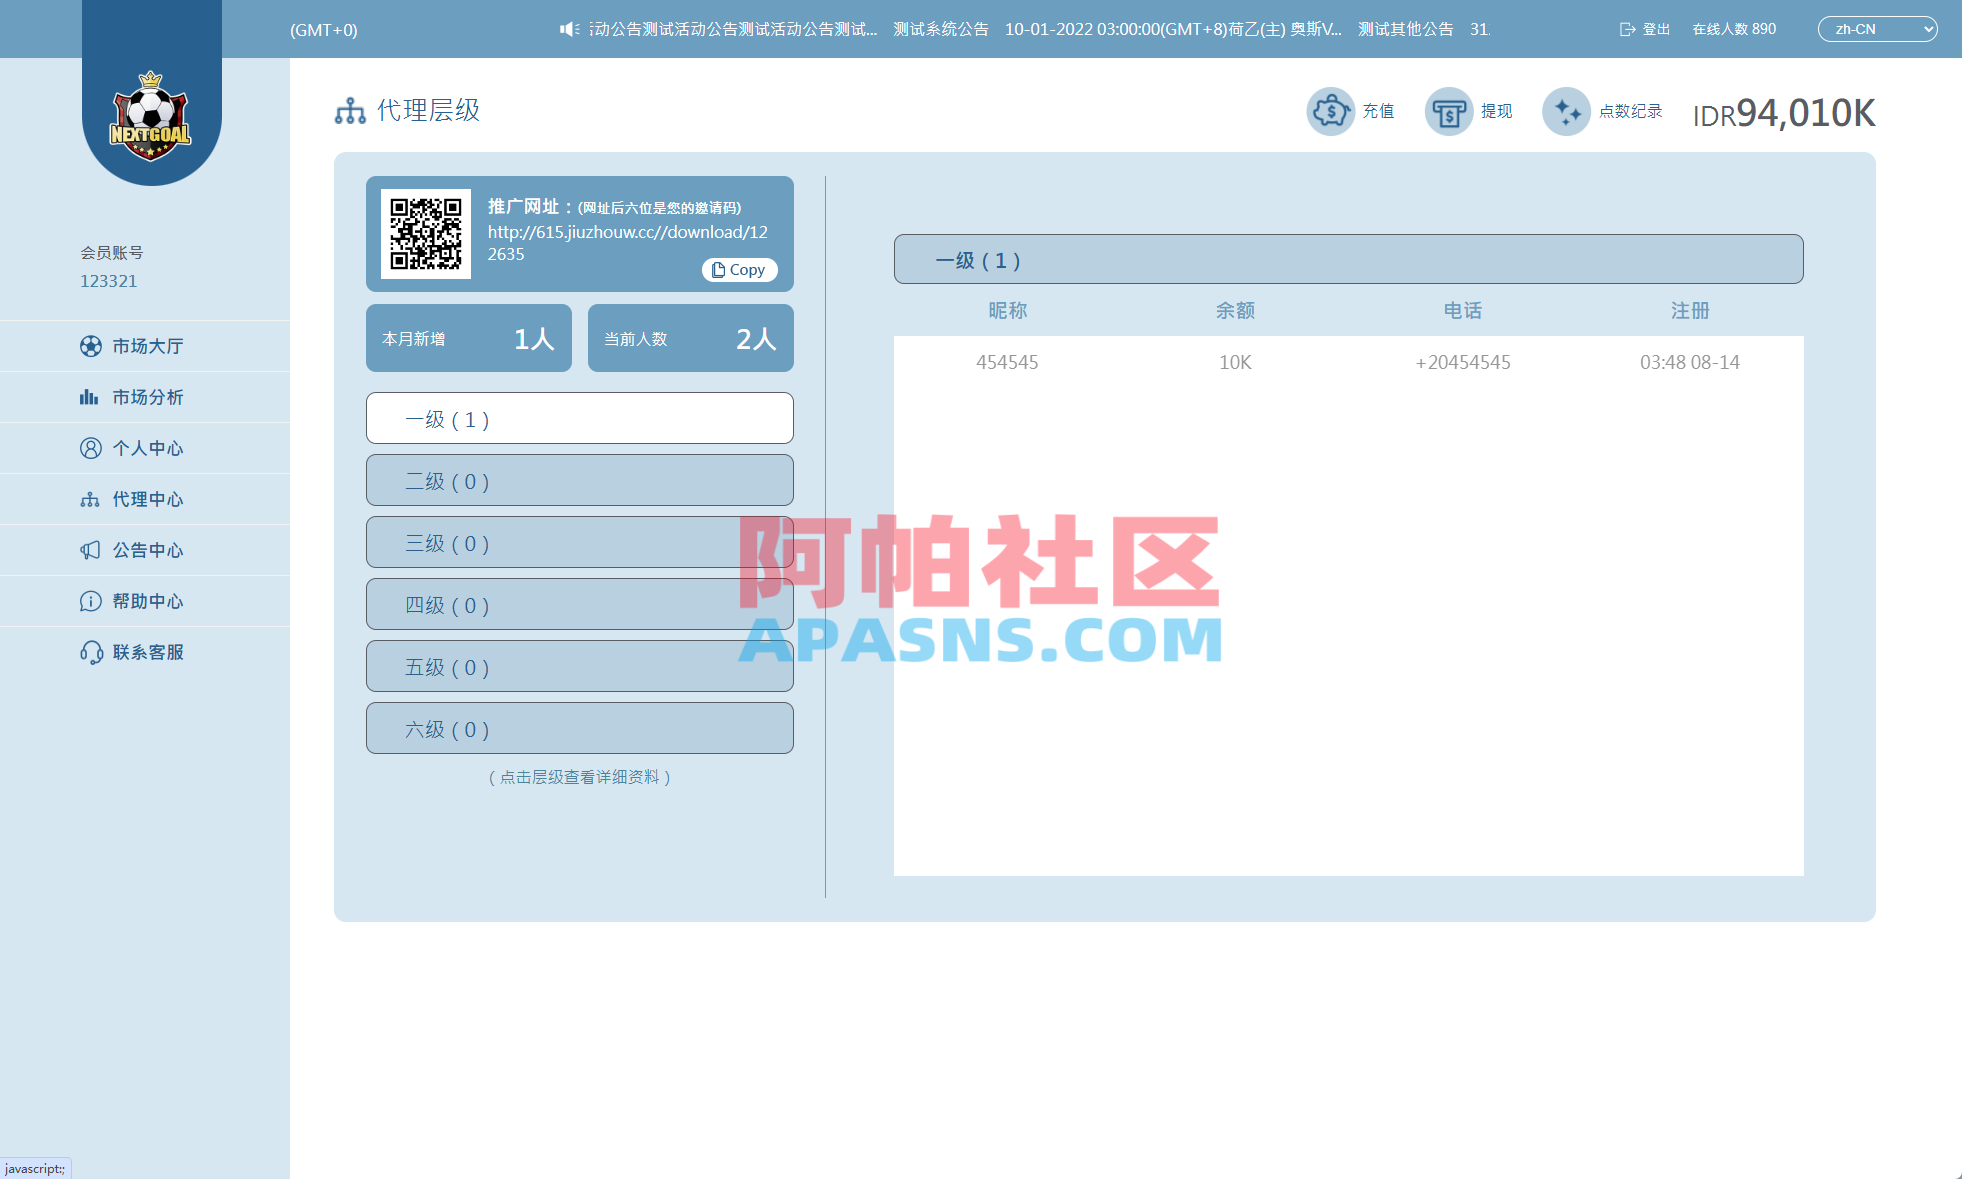
Task: Open 个人中心 in the sidebar
Action: (x=147, y=448)
